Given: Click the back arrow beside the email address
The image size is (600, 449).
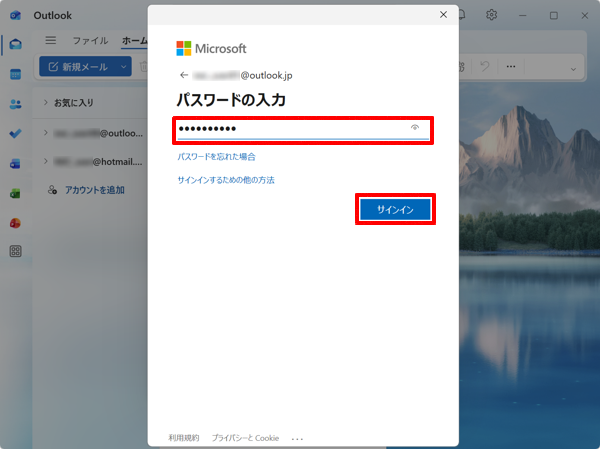Looking at the screenshot, I should (184, 75).
